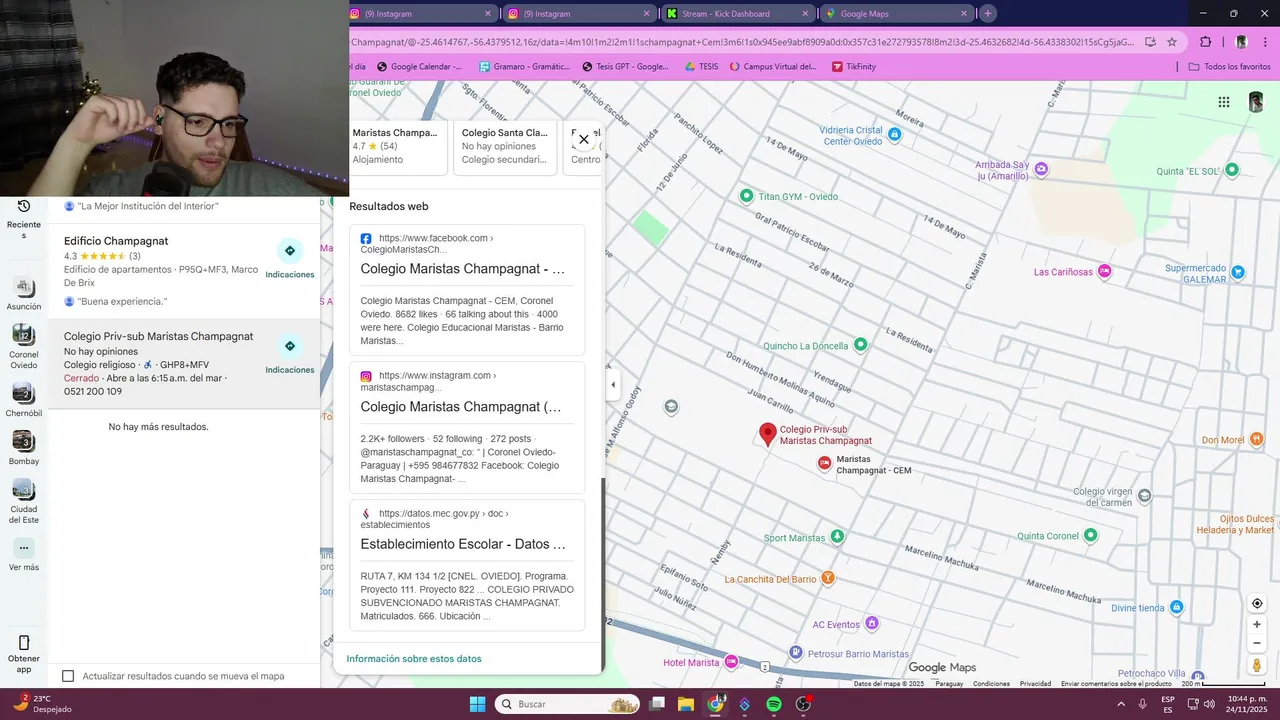The image size is (1280, 720).
Task: Click the Quincho La Doncella marker
Action: click(x=860, y=345)
